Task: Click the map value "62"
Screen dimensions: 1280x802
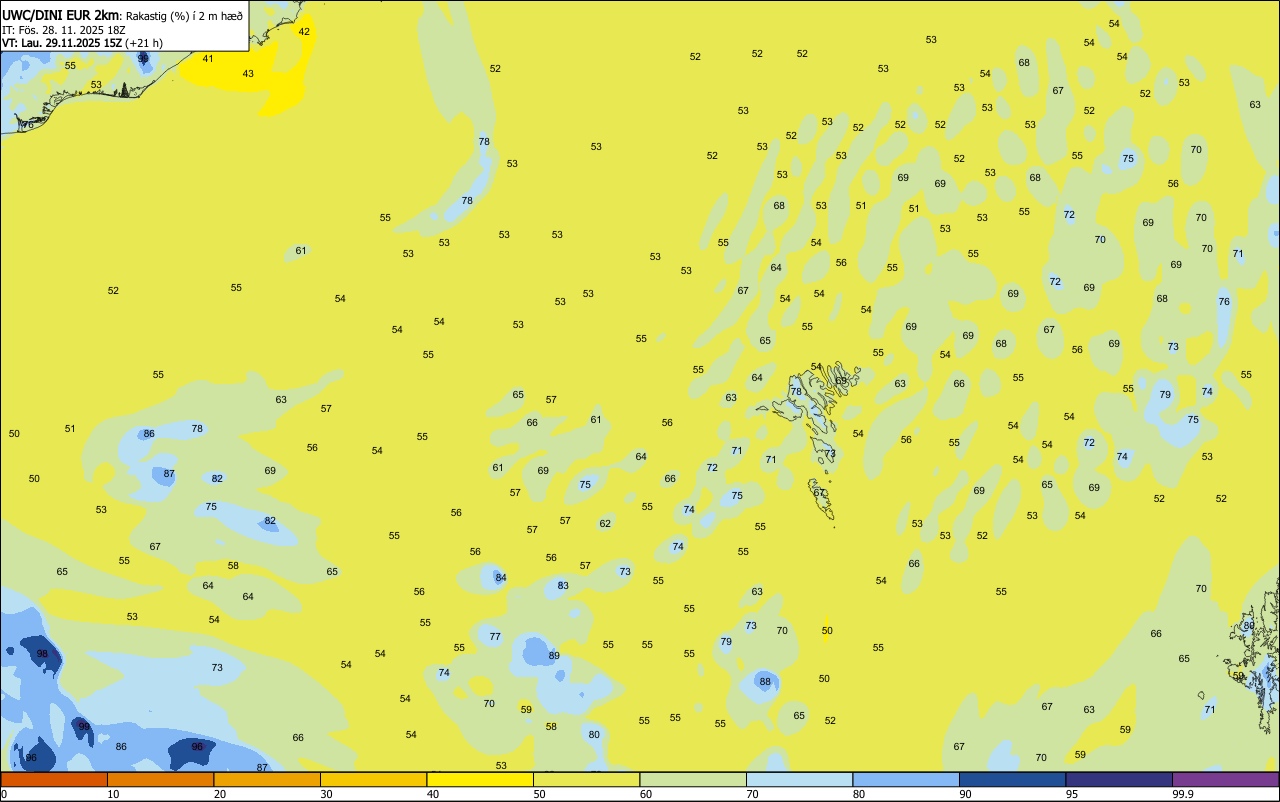Action: pyautogui.click(x=605, y=523)
